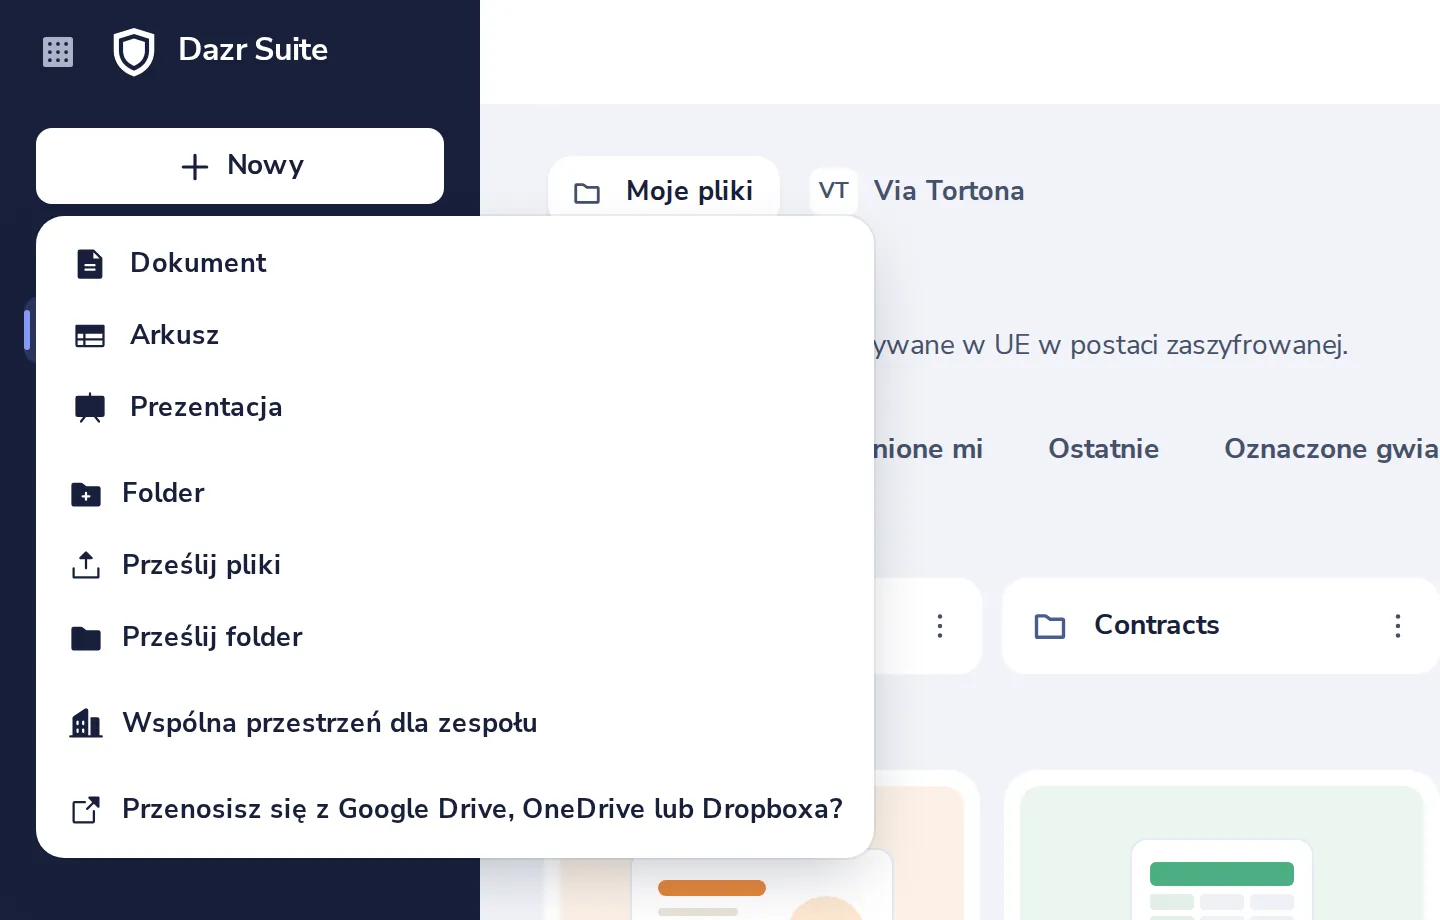The image size is (1440, 920).
Task: Click the Prezentacja slideshow icon
Action: [x=90, y=408]
